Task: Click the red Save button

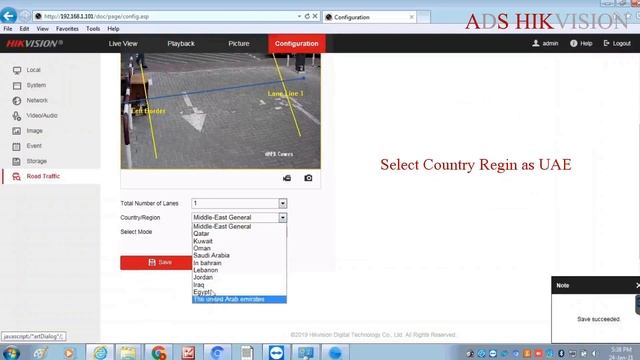Action: coord(156,262)
